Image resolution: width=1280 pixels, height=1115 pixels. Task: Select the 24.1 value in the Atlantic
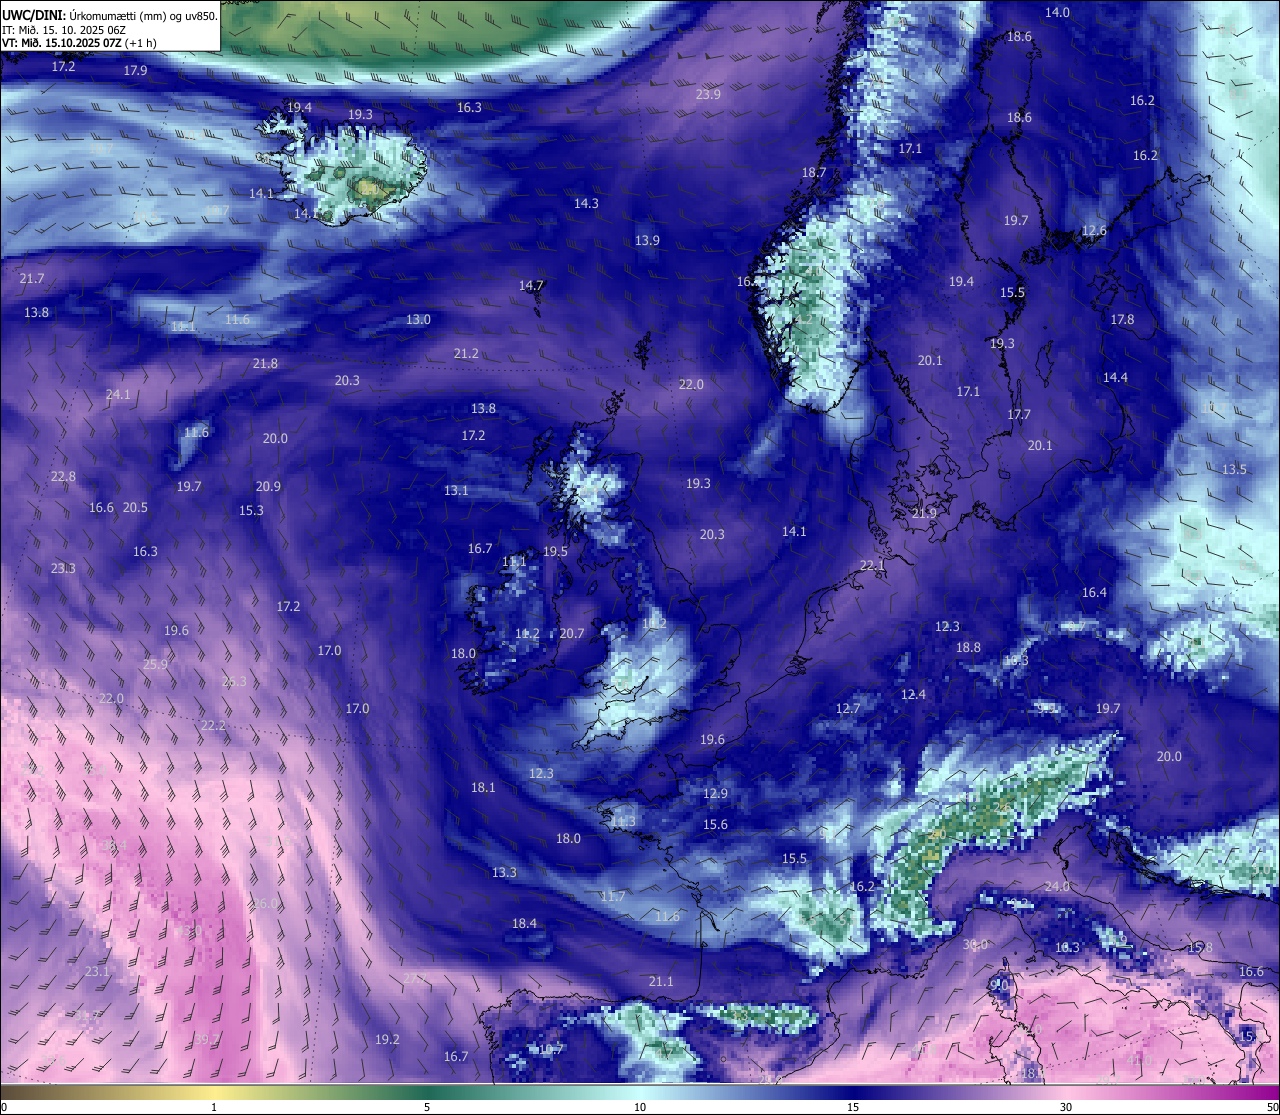(x=118, y=394)
